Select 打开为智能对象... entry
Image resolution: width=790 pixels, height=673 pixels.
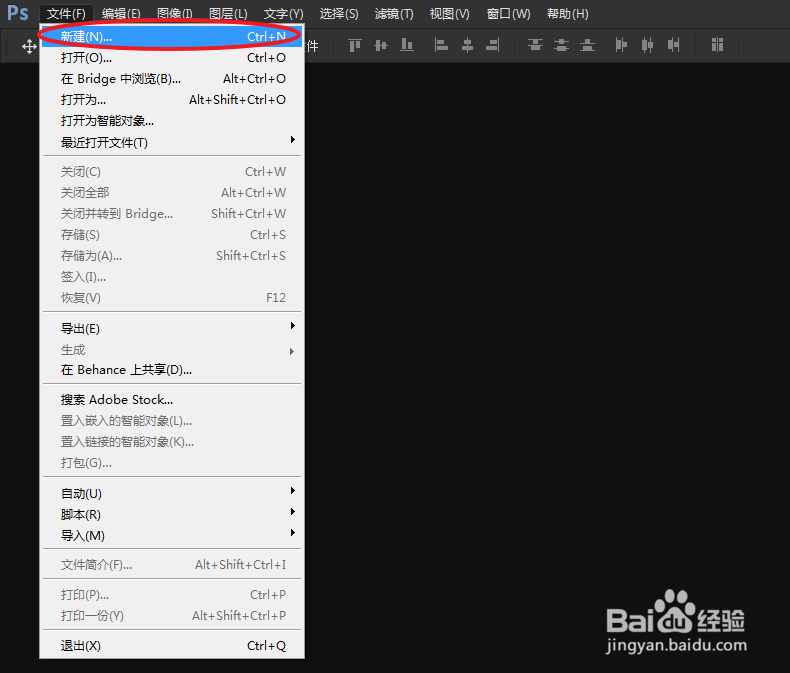point(172,121)
